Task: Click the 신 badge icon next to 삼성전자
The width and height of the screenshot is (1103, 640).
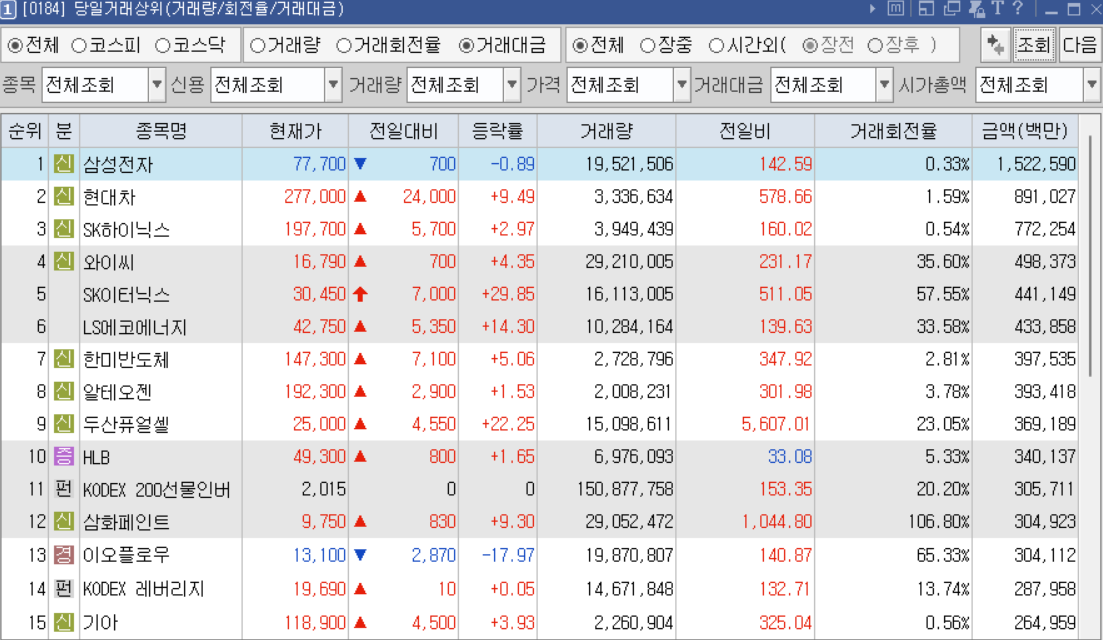Action: (x=63, y=164)
